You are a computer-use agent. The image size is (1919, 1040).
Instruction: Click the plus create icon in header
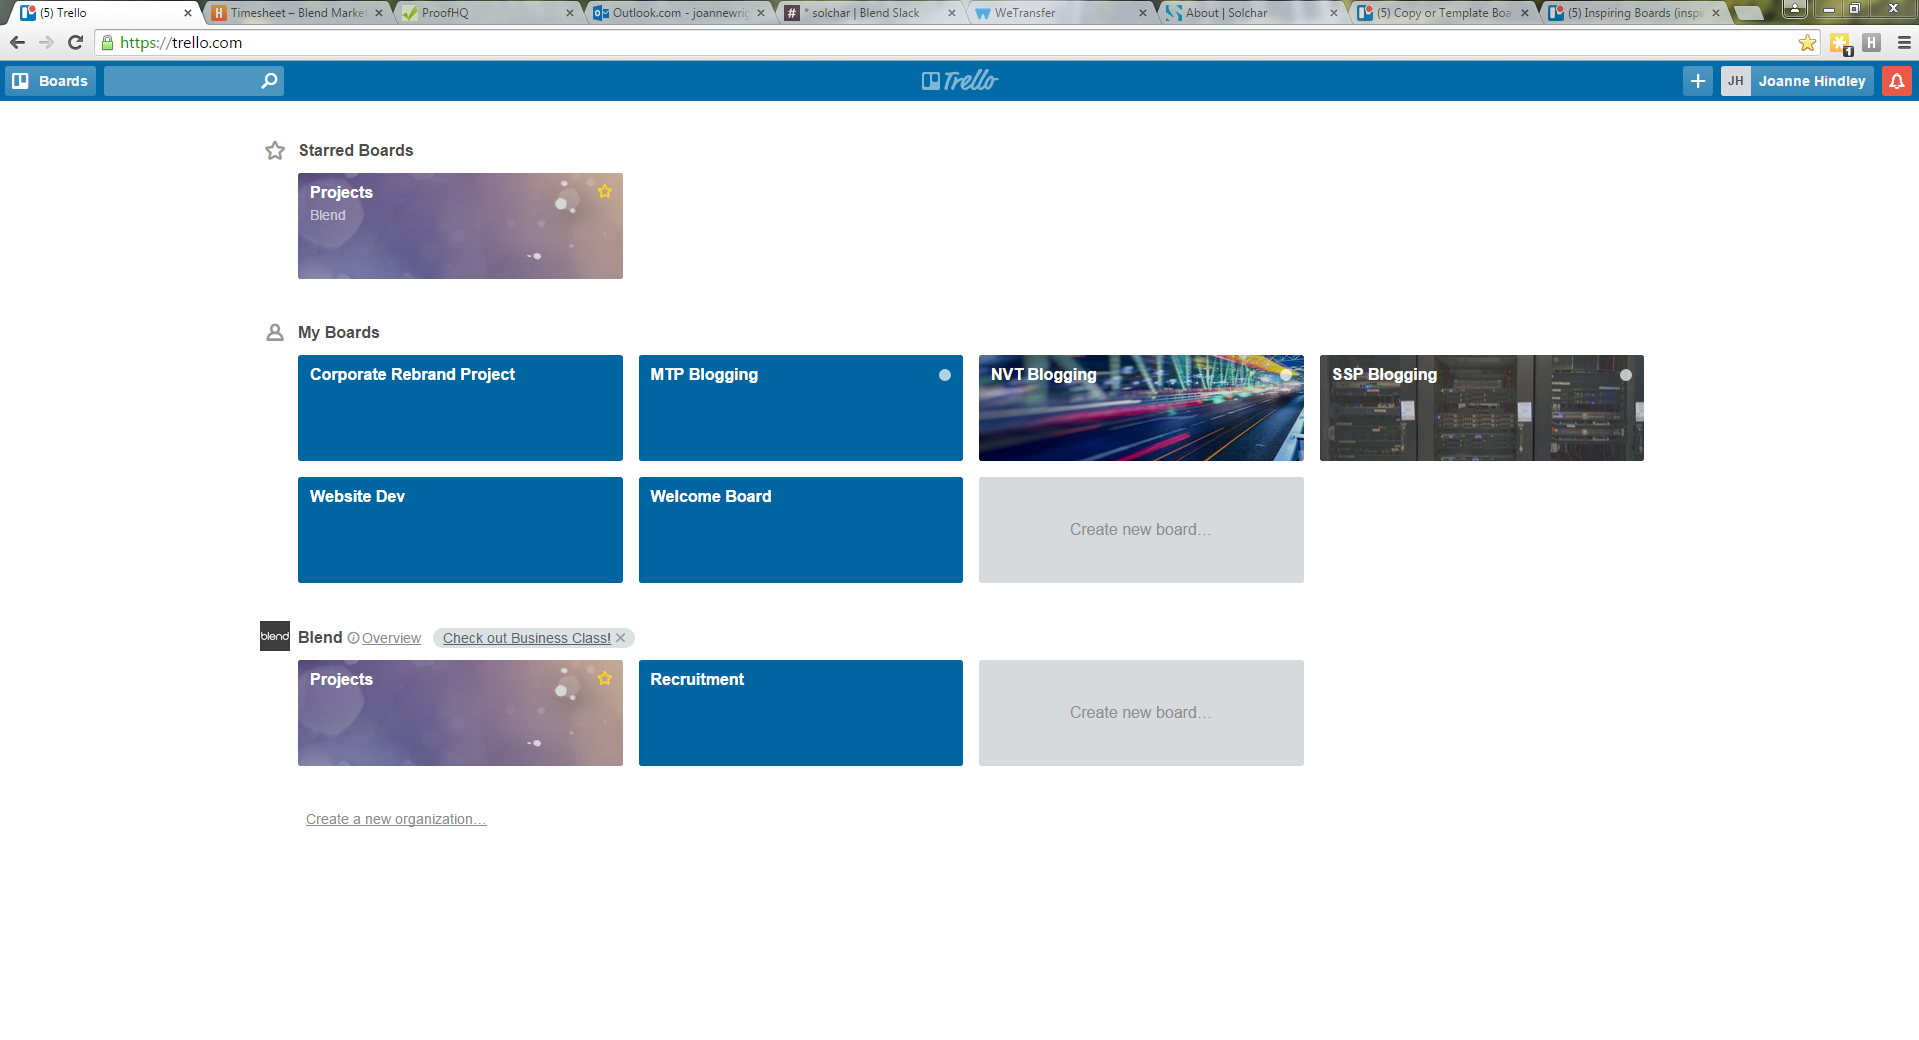(1697, 81)
